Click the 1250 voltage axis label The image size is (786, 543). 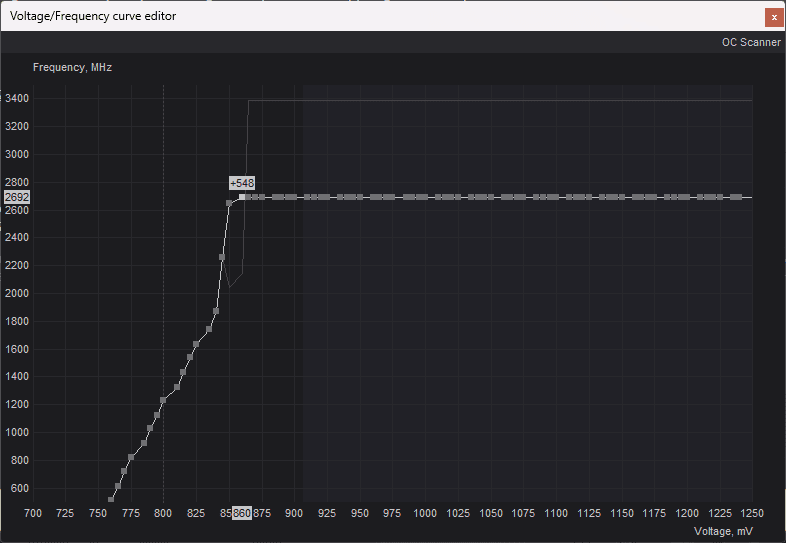pos(751,513)
